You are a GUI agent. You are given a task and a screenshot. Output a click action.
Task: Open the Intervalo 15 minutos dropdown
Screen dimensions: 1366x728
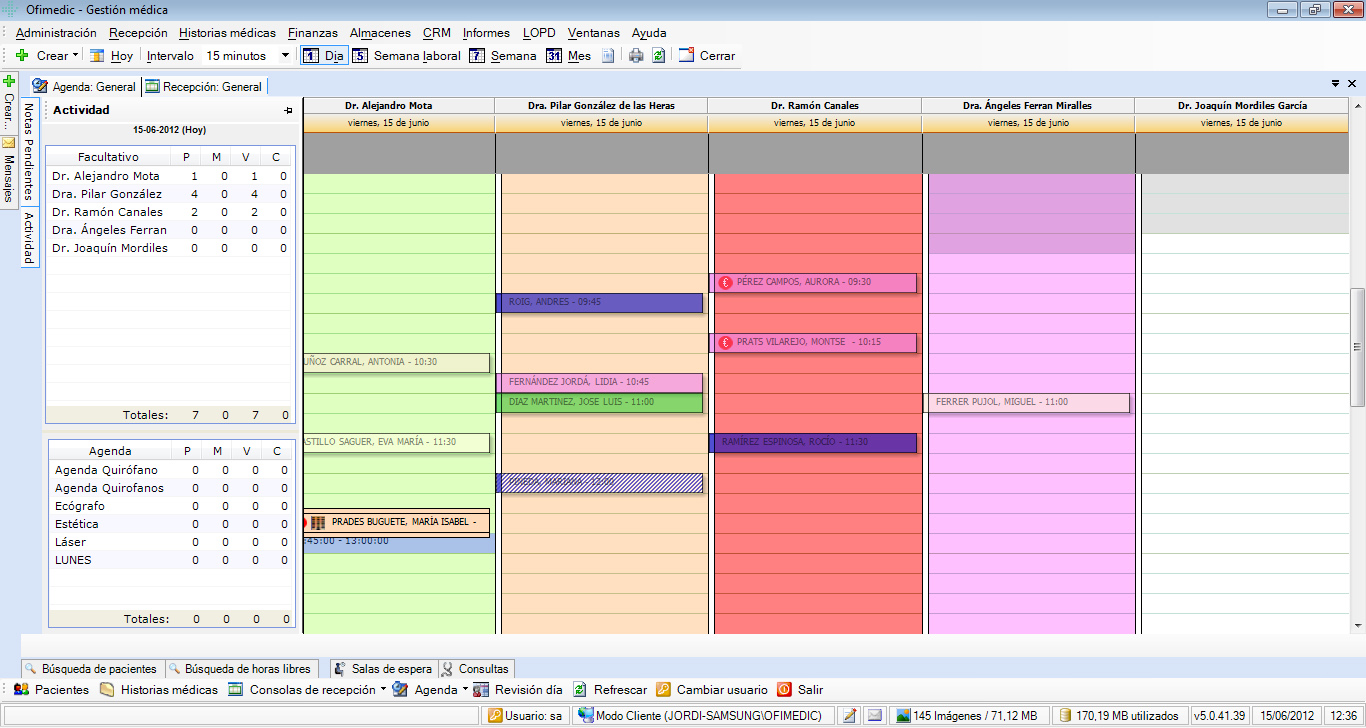click(286, 56)
